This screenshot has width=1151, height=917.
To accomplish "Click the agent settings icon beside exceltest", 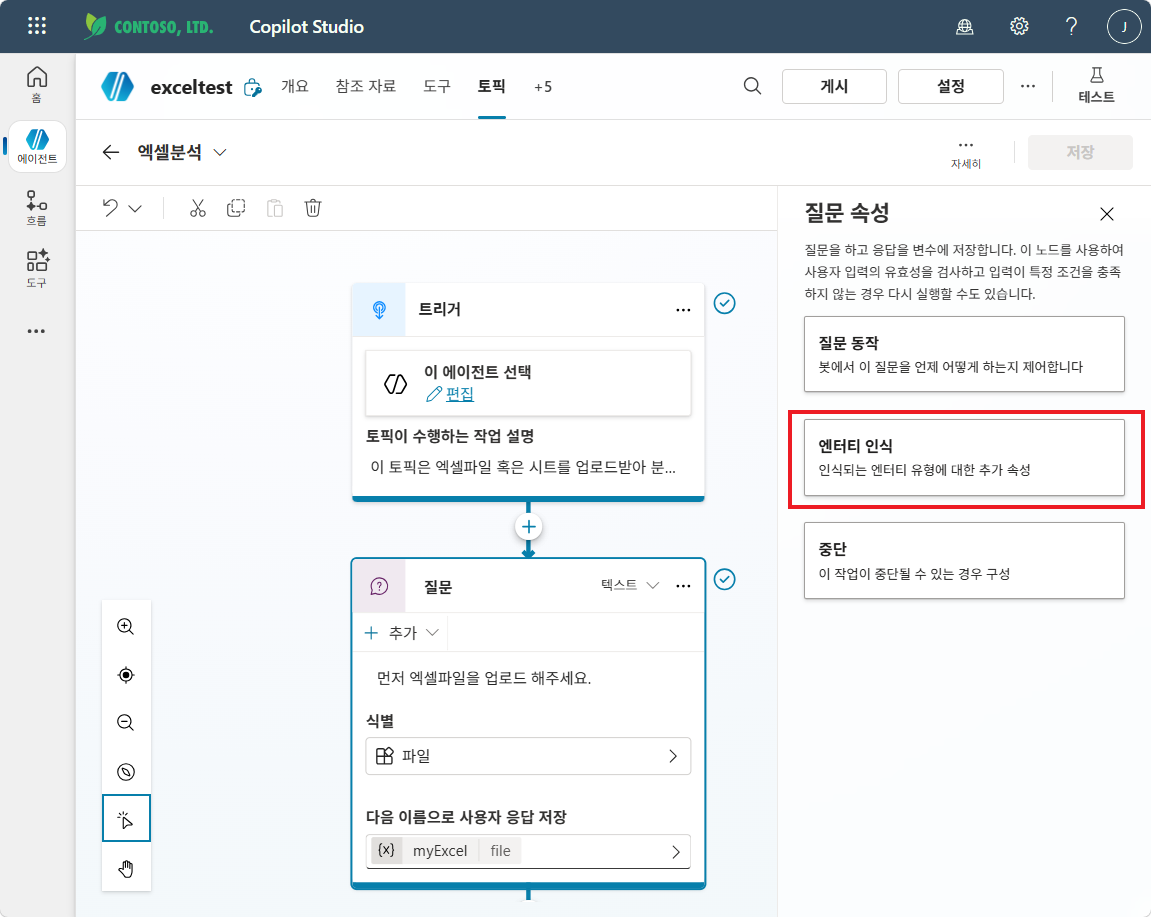I will tap(253, 87).
